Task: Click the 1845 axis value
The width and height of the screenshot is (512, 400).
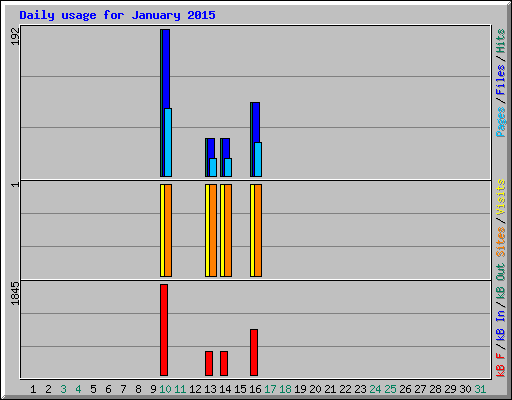Action: 15,293
